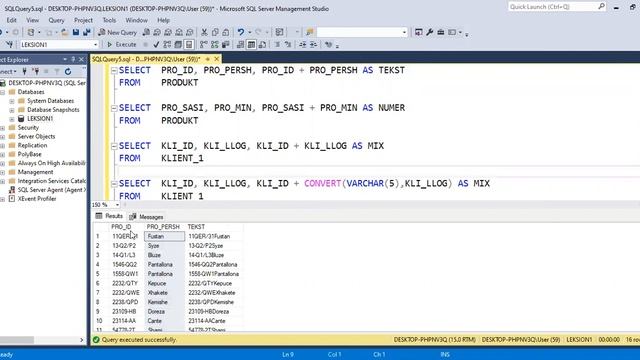Open the Project menu
Viewport: 640px width, 360px height.
pos(83,20)
